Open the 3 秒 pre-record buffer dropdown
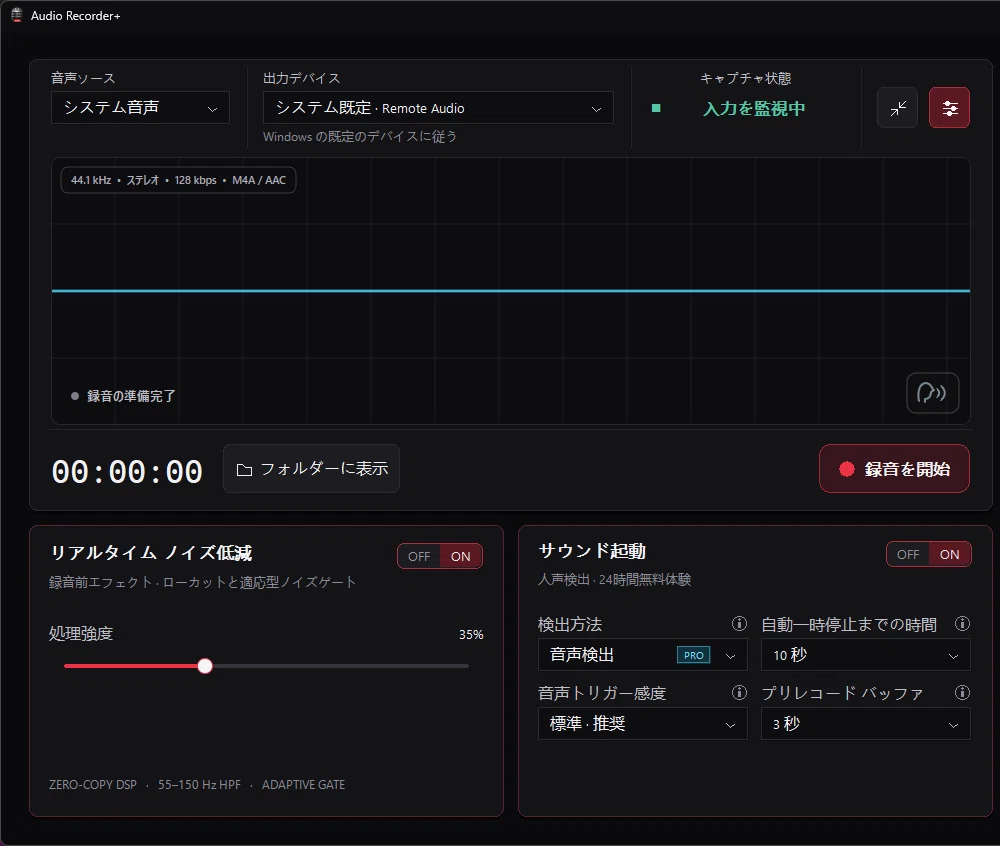Viewport: 1000px width, 846px height. point(865,724)
